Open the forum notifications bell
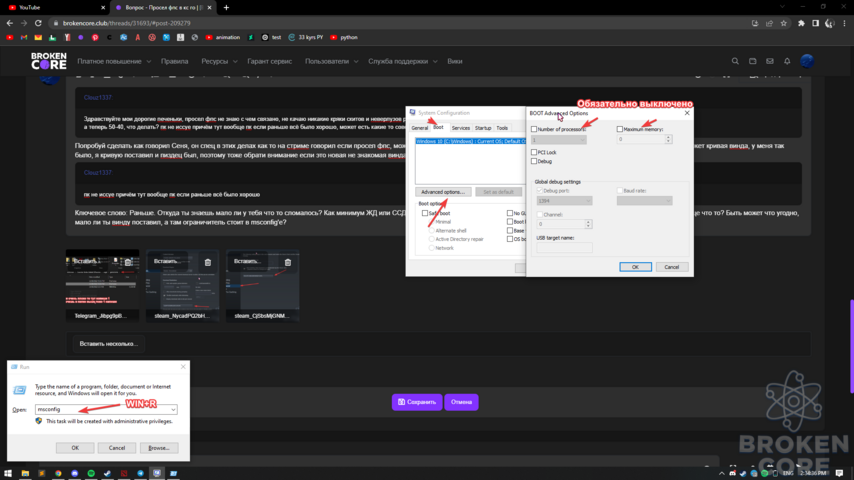The width and height of the screenshot is (854, 480). [x=787, y=62]
